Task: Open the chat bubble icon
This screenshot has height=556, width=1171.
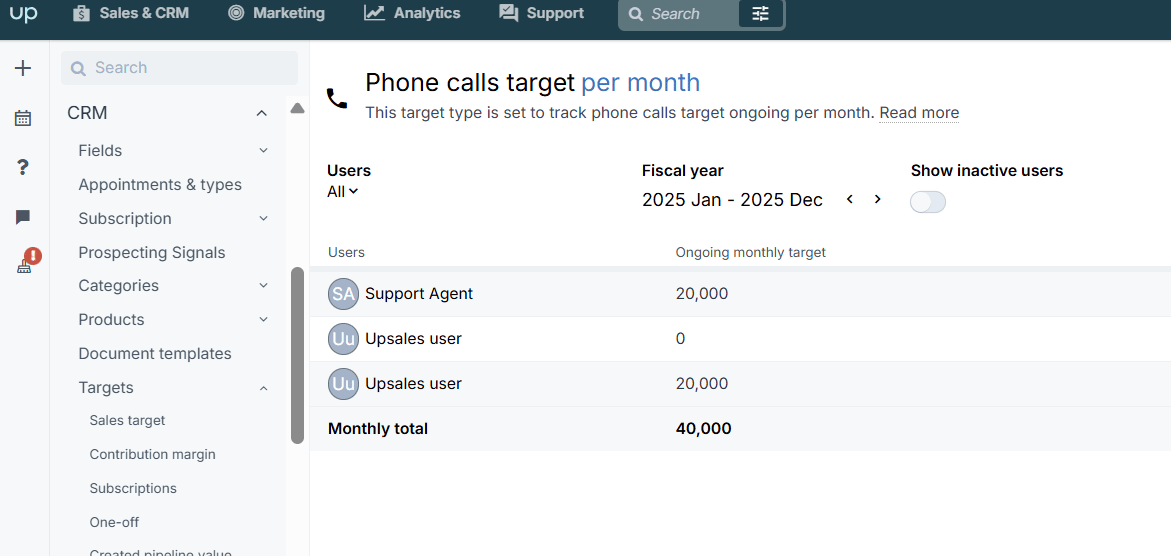Action: 23,217
